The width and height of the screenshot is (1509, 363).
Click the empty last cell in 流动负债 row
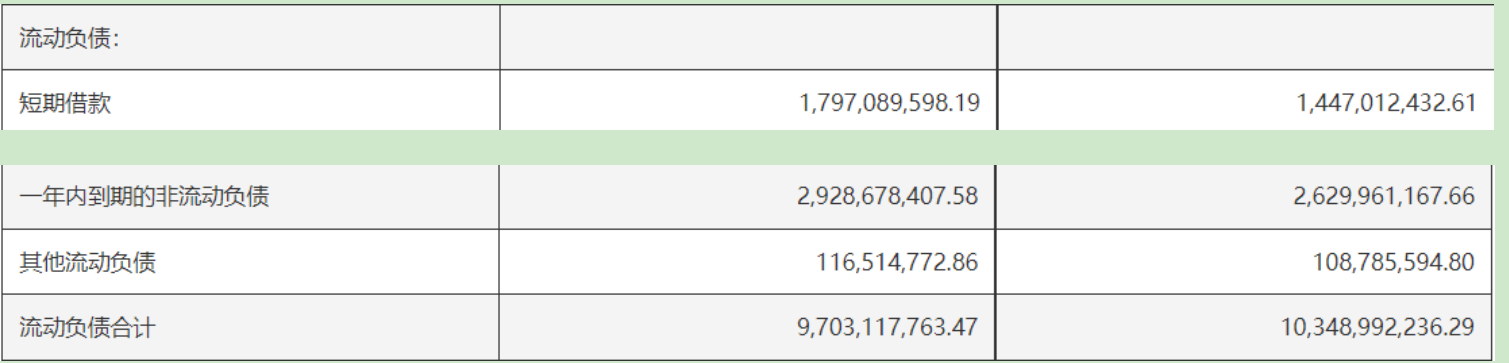tap(1244, 39)
